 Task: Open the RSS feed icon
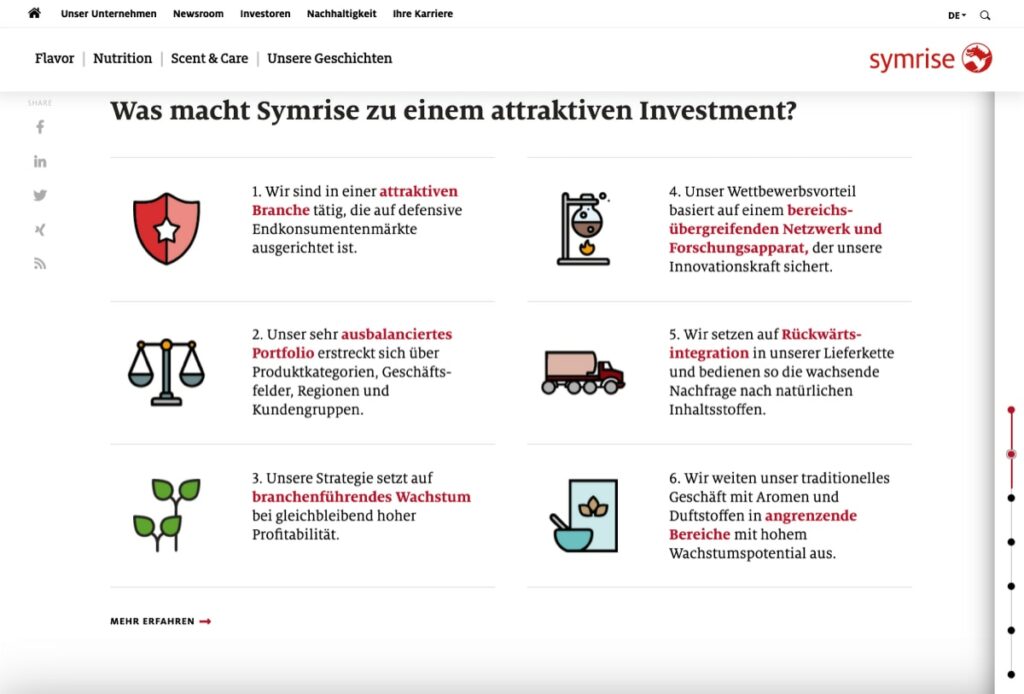[40, 264]
